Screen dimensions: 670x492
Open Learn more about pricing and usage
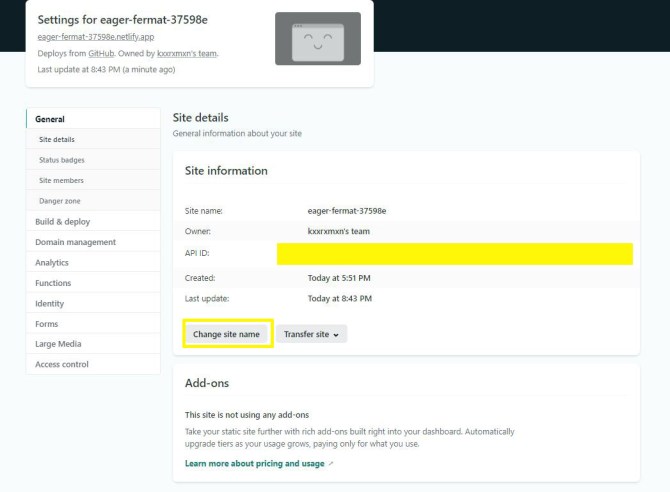click(x=255, y=463)
